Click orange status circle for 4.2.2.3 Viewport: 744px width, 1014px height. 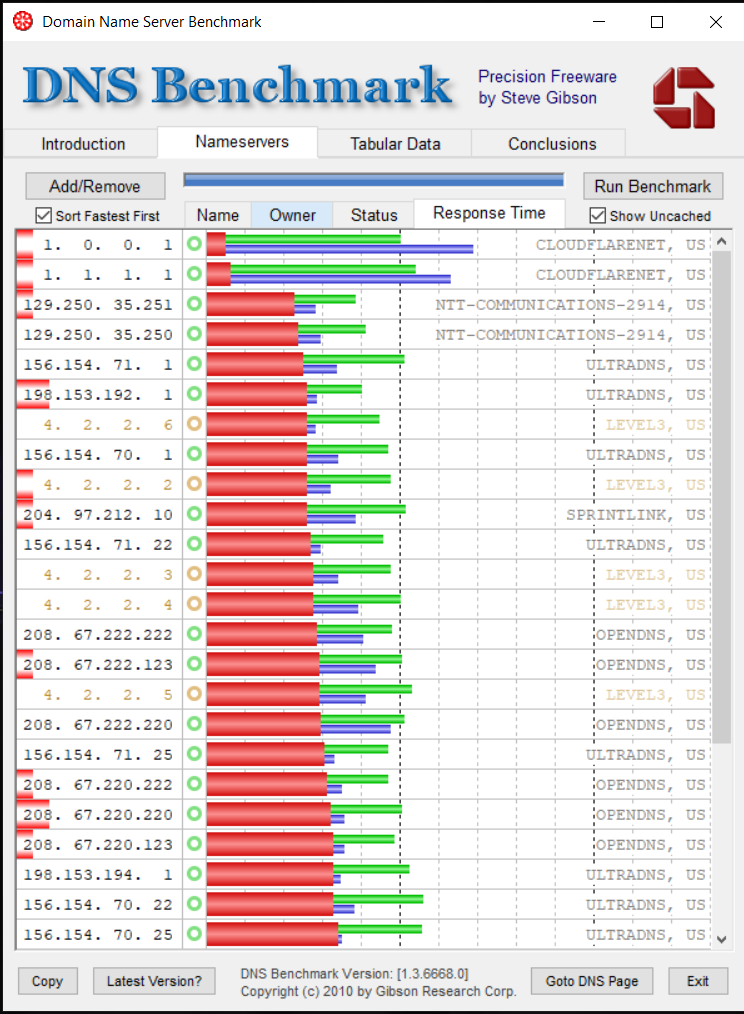pos(194,574)
